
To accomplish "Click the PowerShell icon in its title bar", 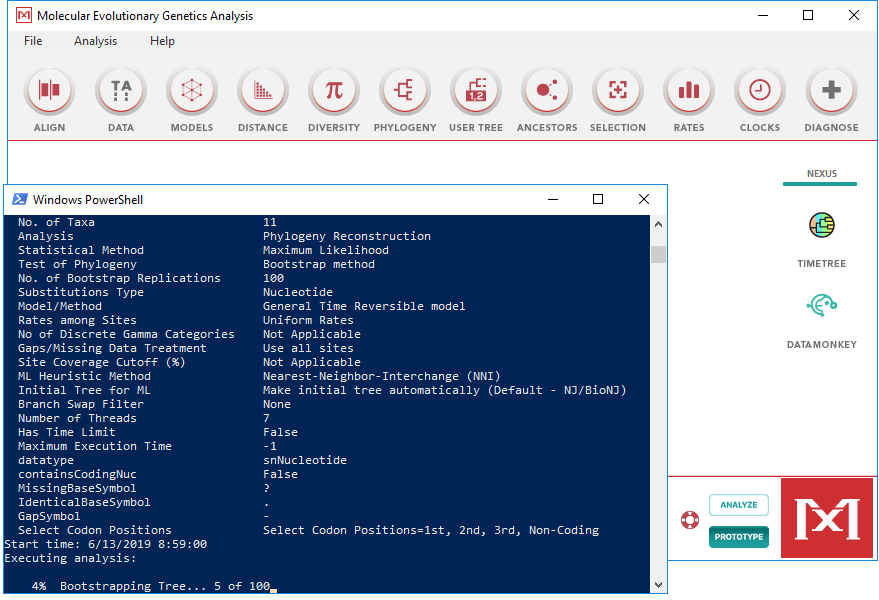I will (20, 199).
